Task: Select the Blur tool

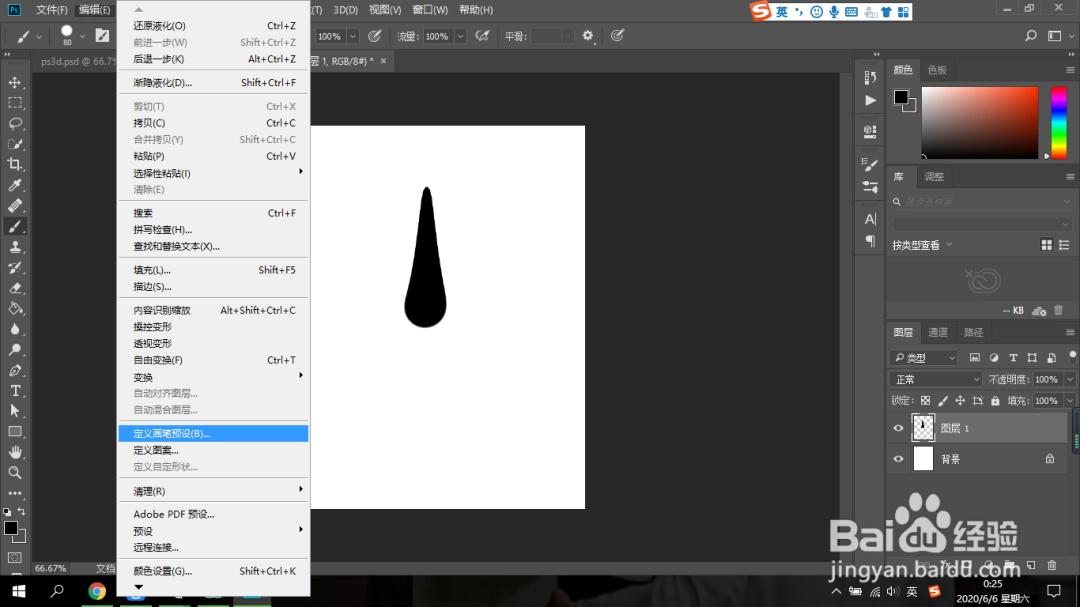Action: [14, 329]
